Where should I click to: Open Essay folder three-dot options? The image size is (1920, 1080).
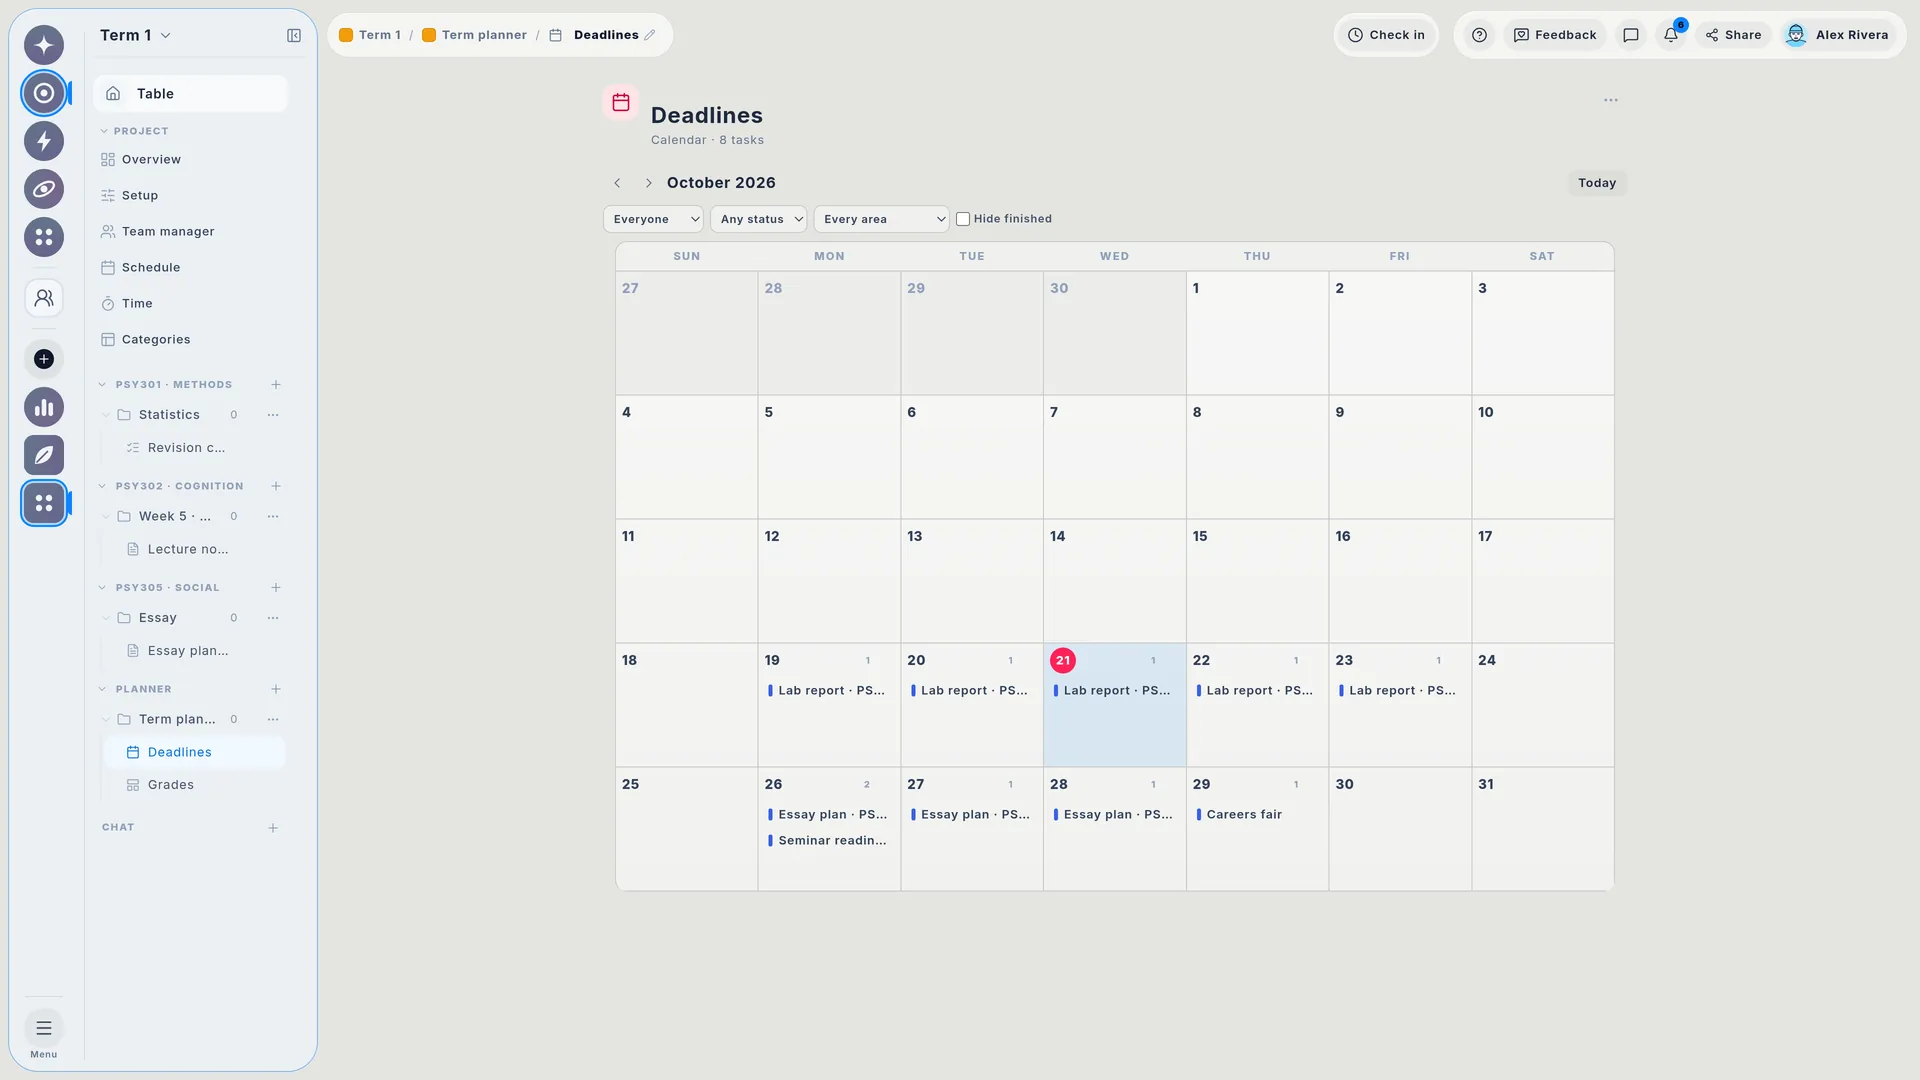click(x=273, y=618)
